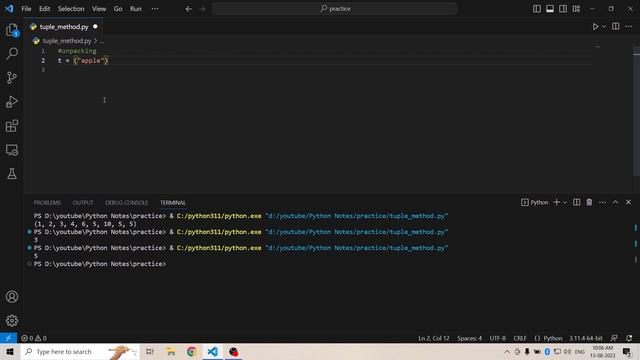Show more menu items via ellipsis

tap(155, 9)
